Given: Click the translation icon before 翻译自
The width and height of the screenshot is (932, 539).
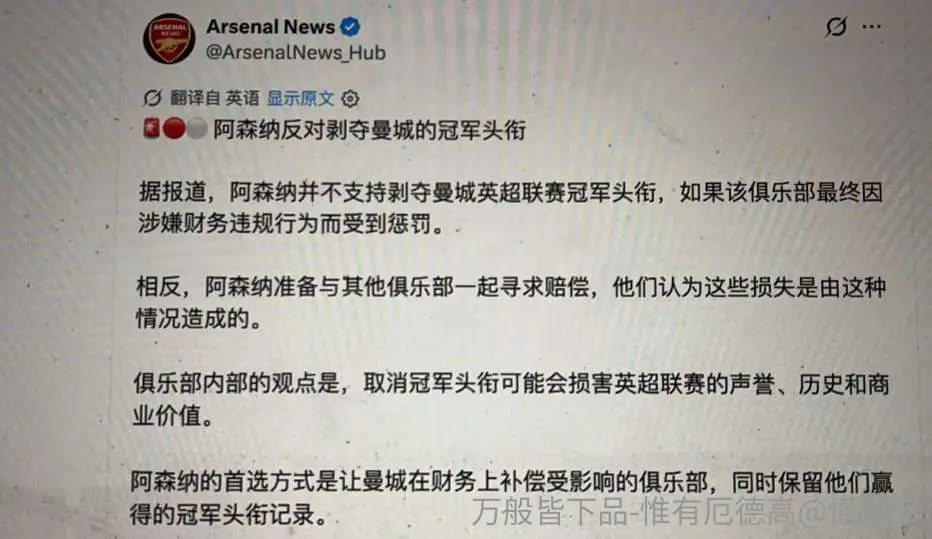Looking at the screenshot, I should 153,98.
